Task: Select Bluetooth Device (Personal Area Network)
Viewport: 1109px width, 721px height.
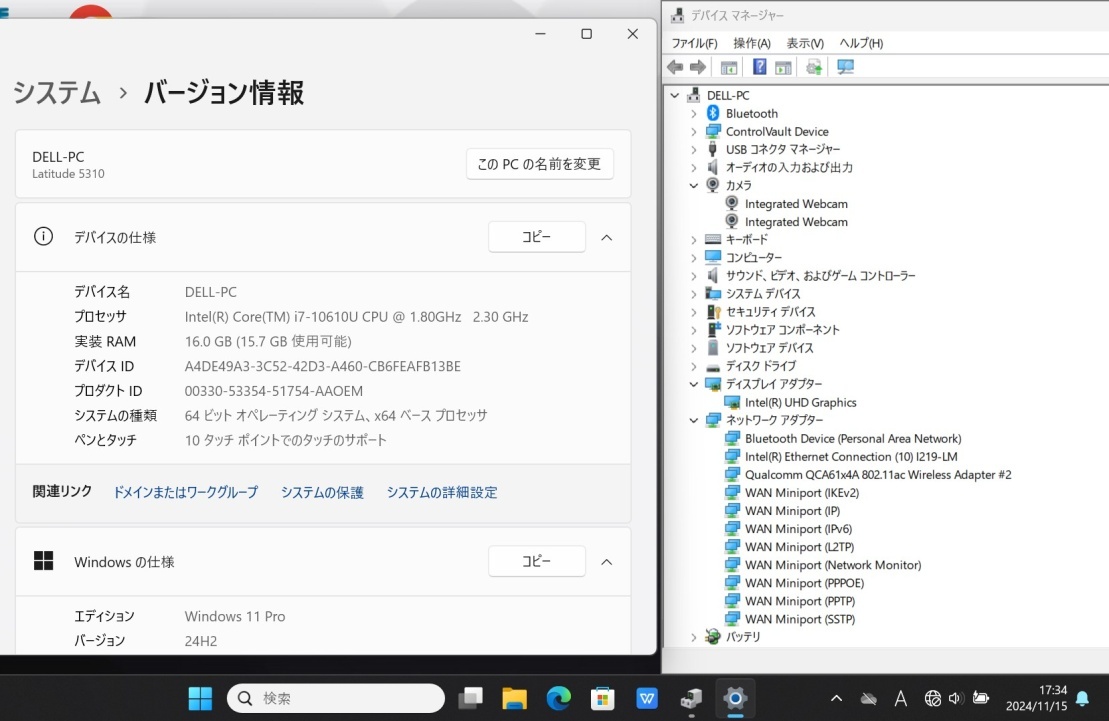Action: (x=852, y=439)
